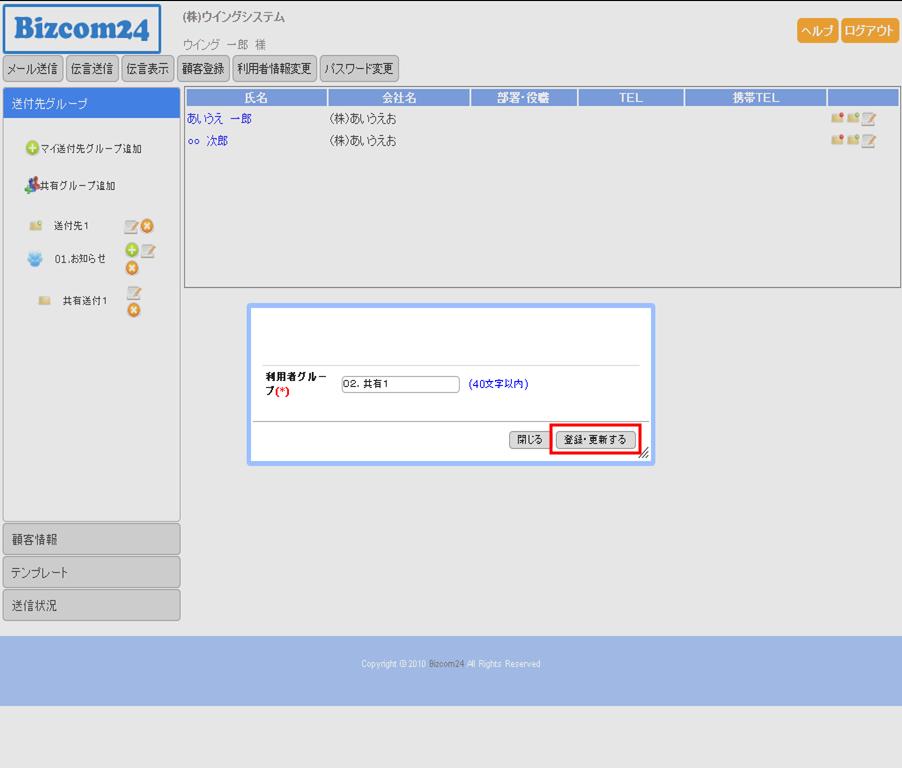This screenshot has width=902, height=768.
Task: Open the メール送信 menu tab
Action: [33, 69]
